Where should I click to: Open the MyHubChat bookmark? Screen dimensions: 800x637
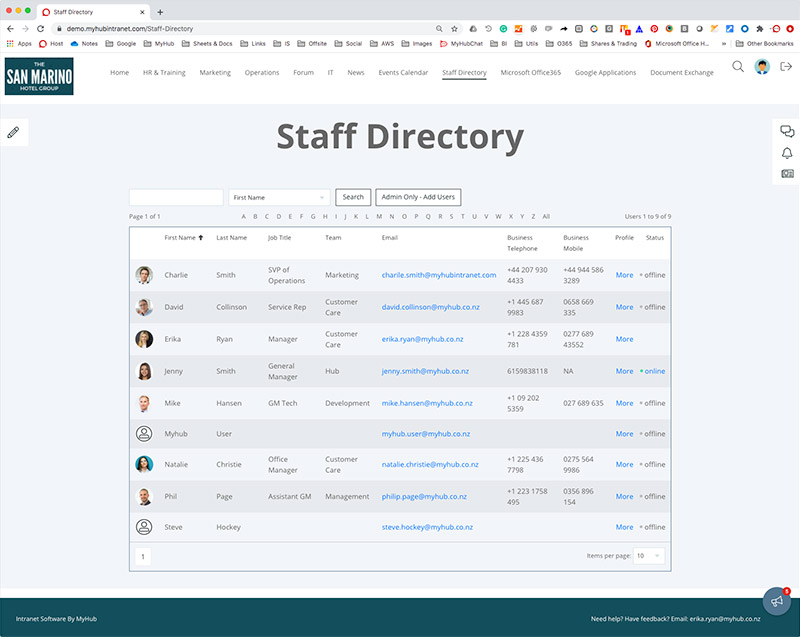click(461, 43)
